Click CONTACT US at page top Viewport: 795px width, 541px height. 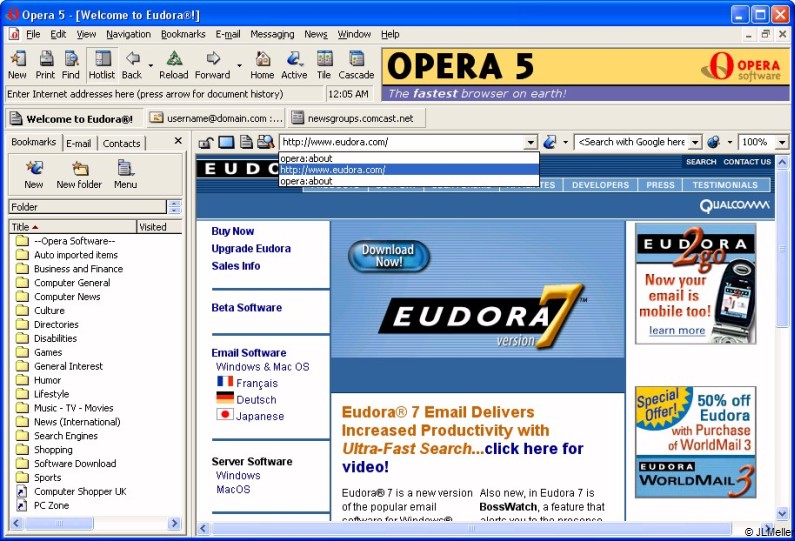coord(747,162)
